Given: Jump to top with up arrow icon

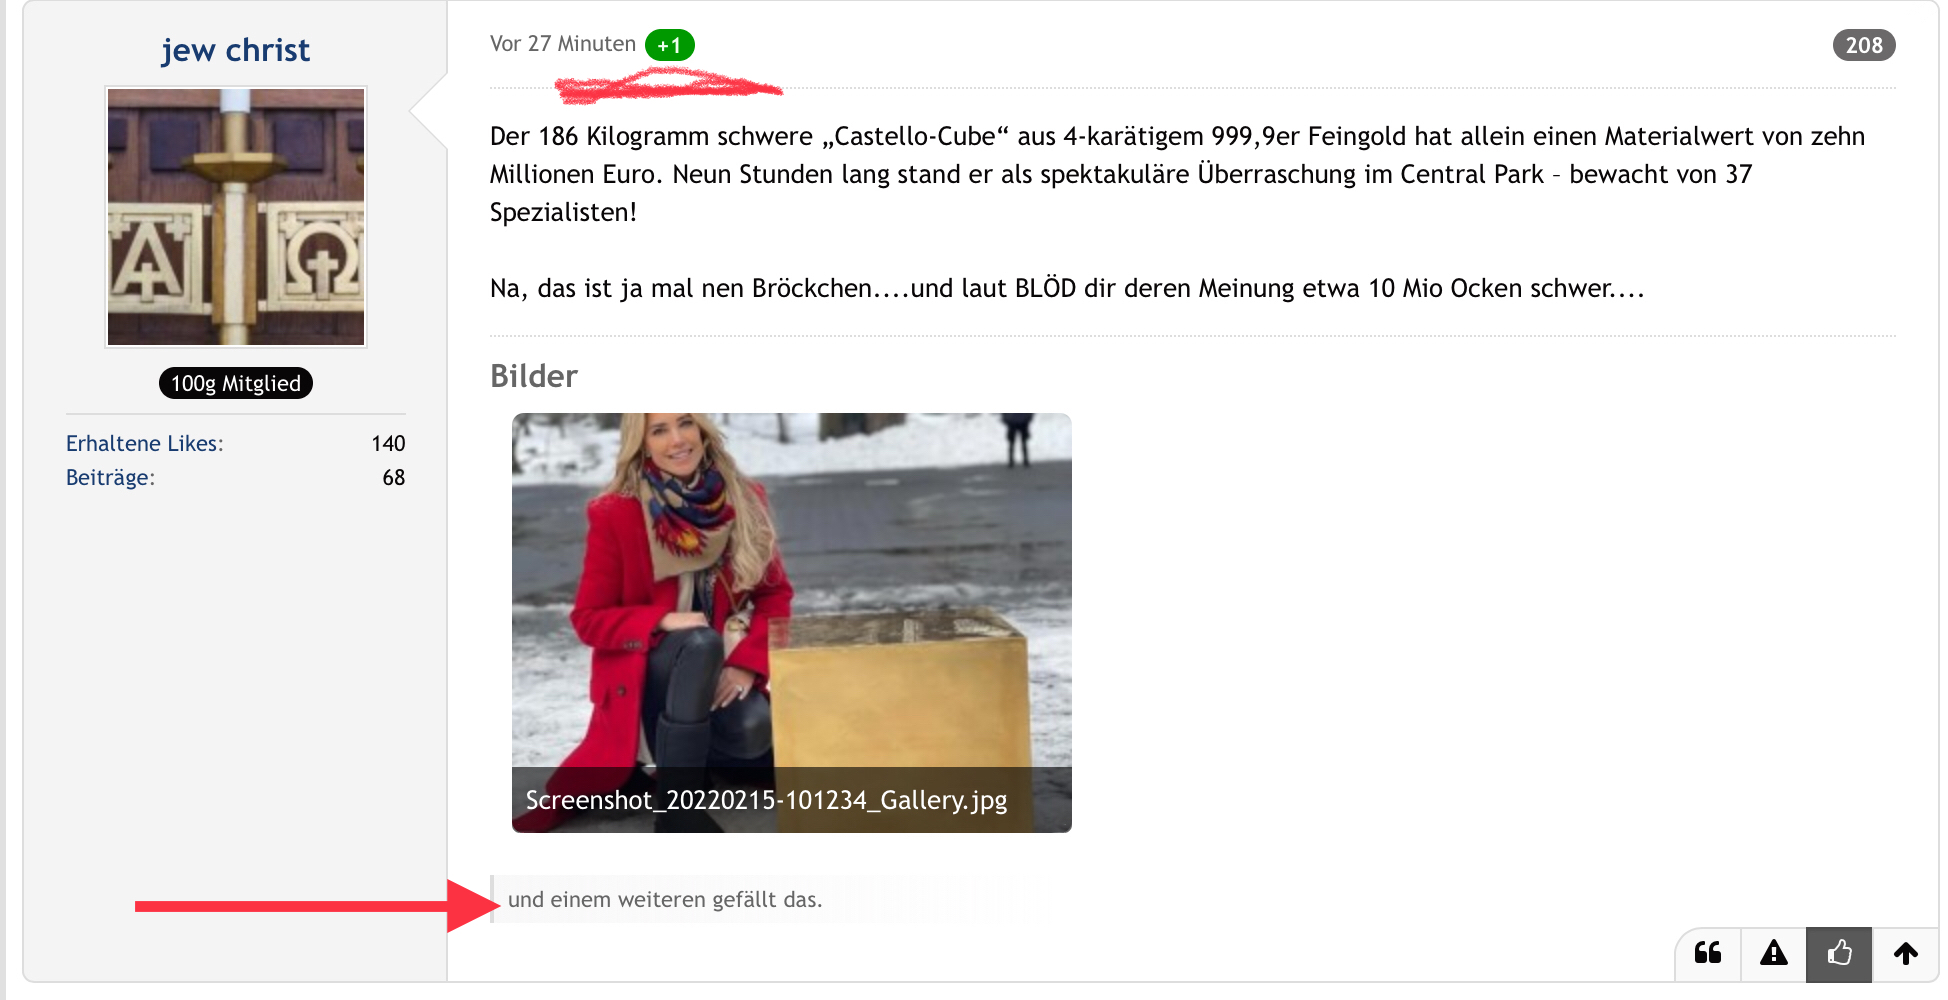Looking at the screenshot, I should point(1905,953).
